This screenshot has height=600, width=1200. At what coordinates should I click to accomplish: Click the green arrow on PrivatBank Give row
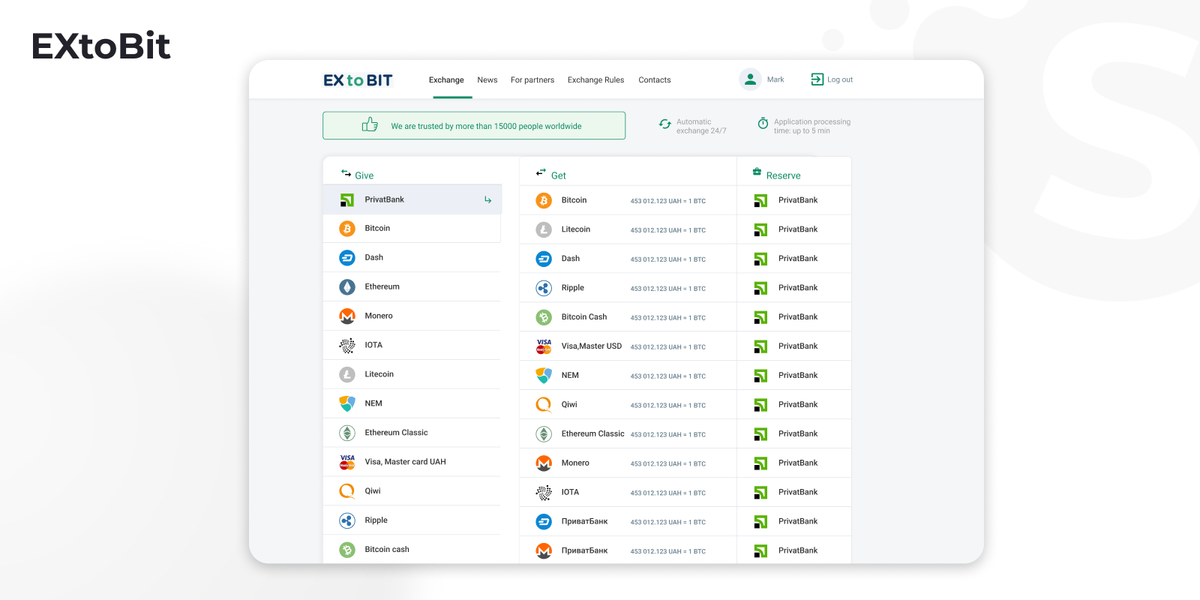[x=488, y=200]
